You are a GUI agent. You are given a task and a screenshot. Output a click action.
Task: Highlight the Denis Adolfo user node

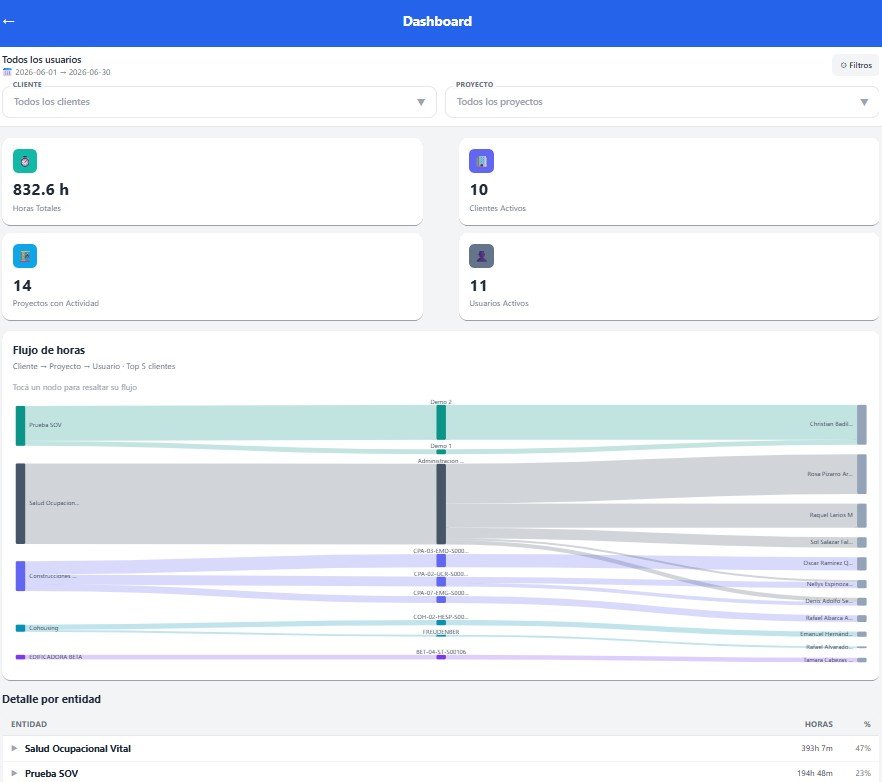(862, 601)
